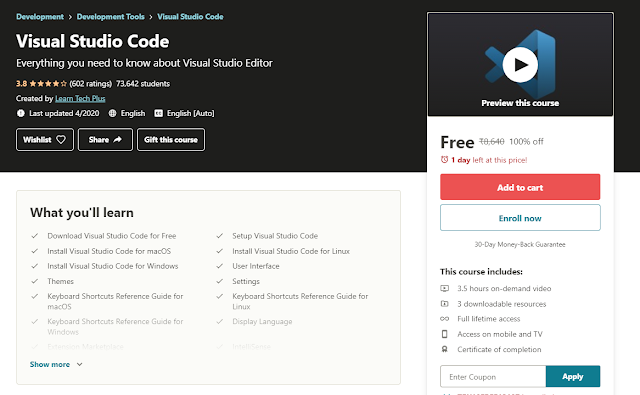
Task: Click the alarm clock icon near price
Action: pyautogui.click(x=444, y=160)
